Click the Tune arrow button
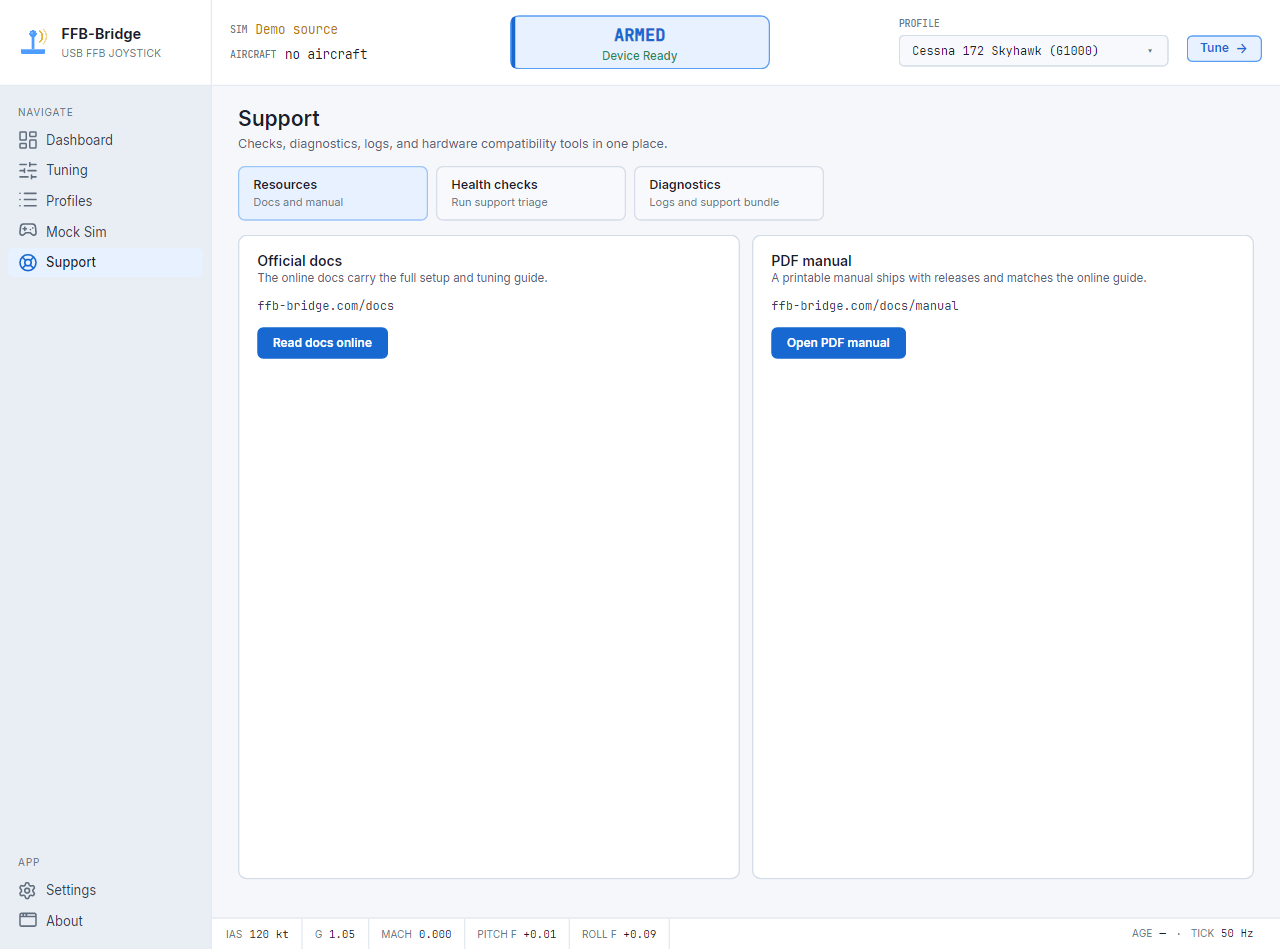Screen dimensions: 1280x949 point(1224,48)
